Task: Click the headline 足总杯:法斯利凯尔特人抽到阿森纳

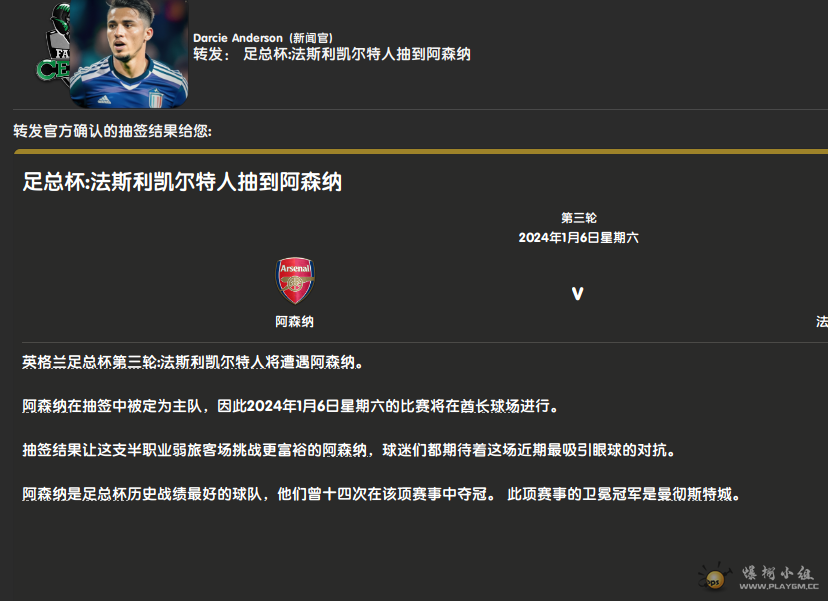Action: point(182,182)
